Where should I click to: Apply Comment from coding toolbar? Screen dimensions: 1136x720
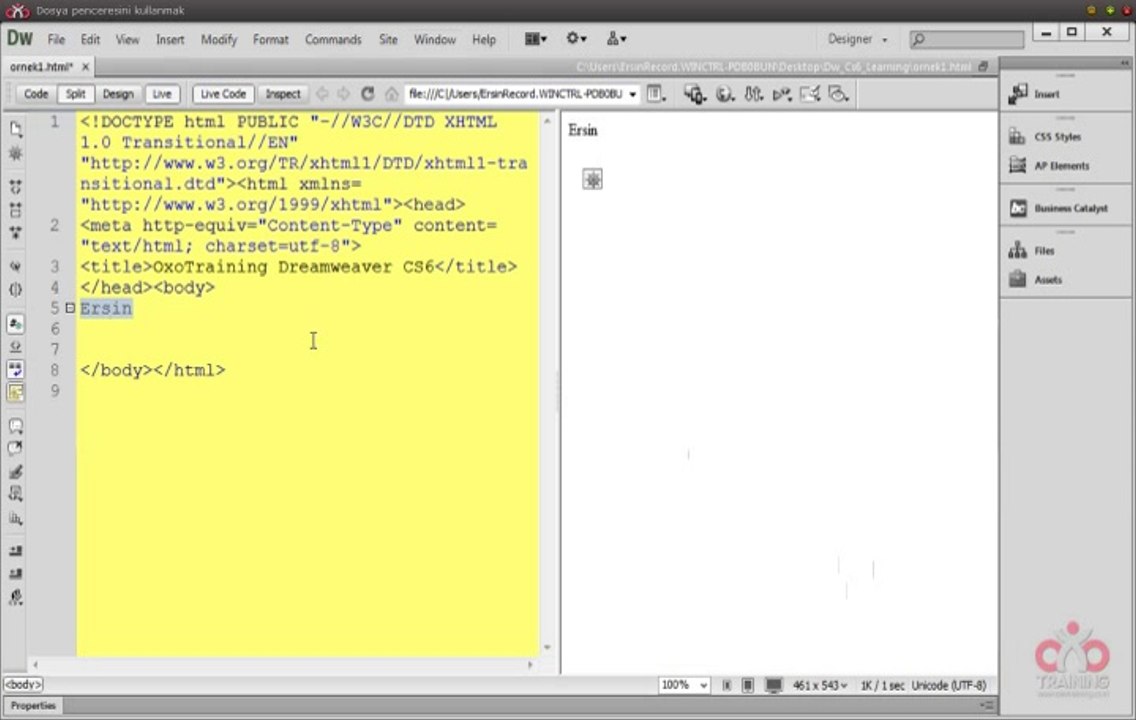pyautogui.click(x=15, y=426)
